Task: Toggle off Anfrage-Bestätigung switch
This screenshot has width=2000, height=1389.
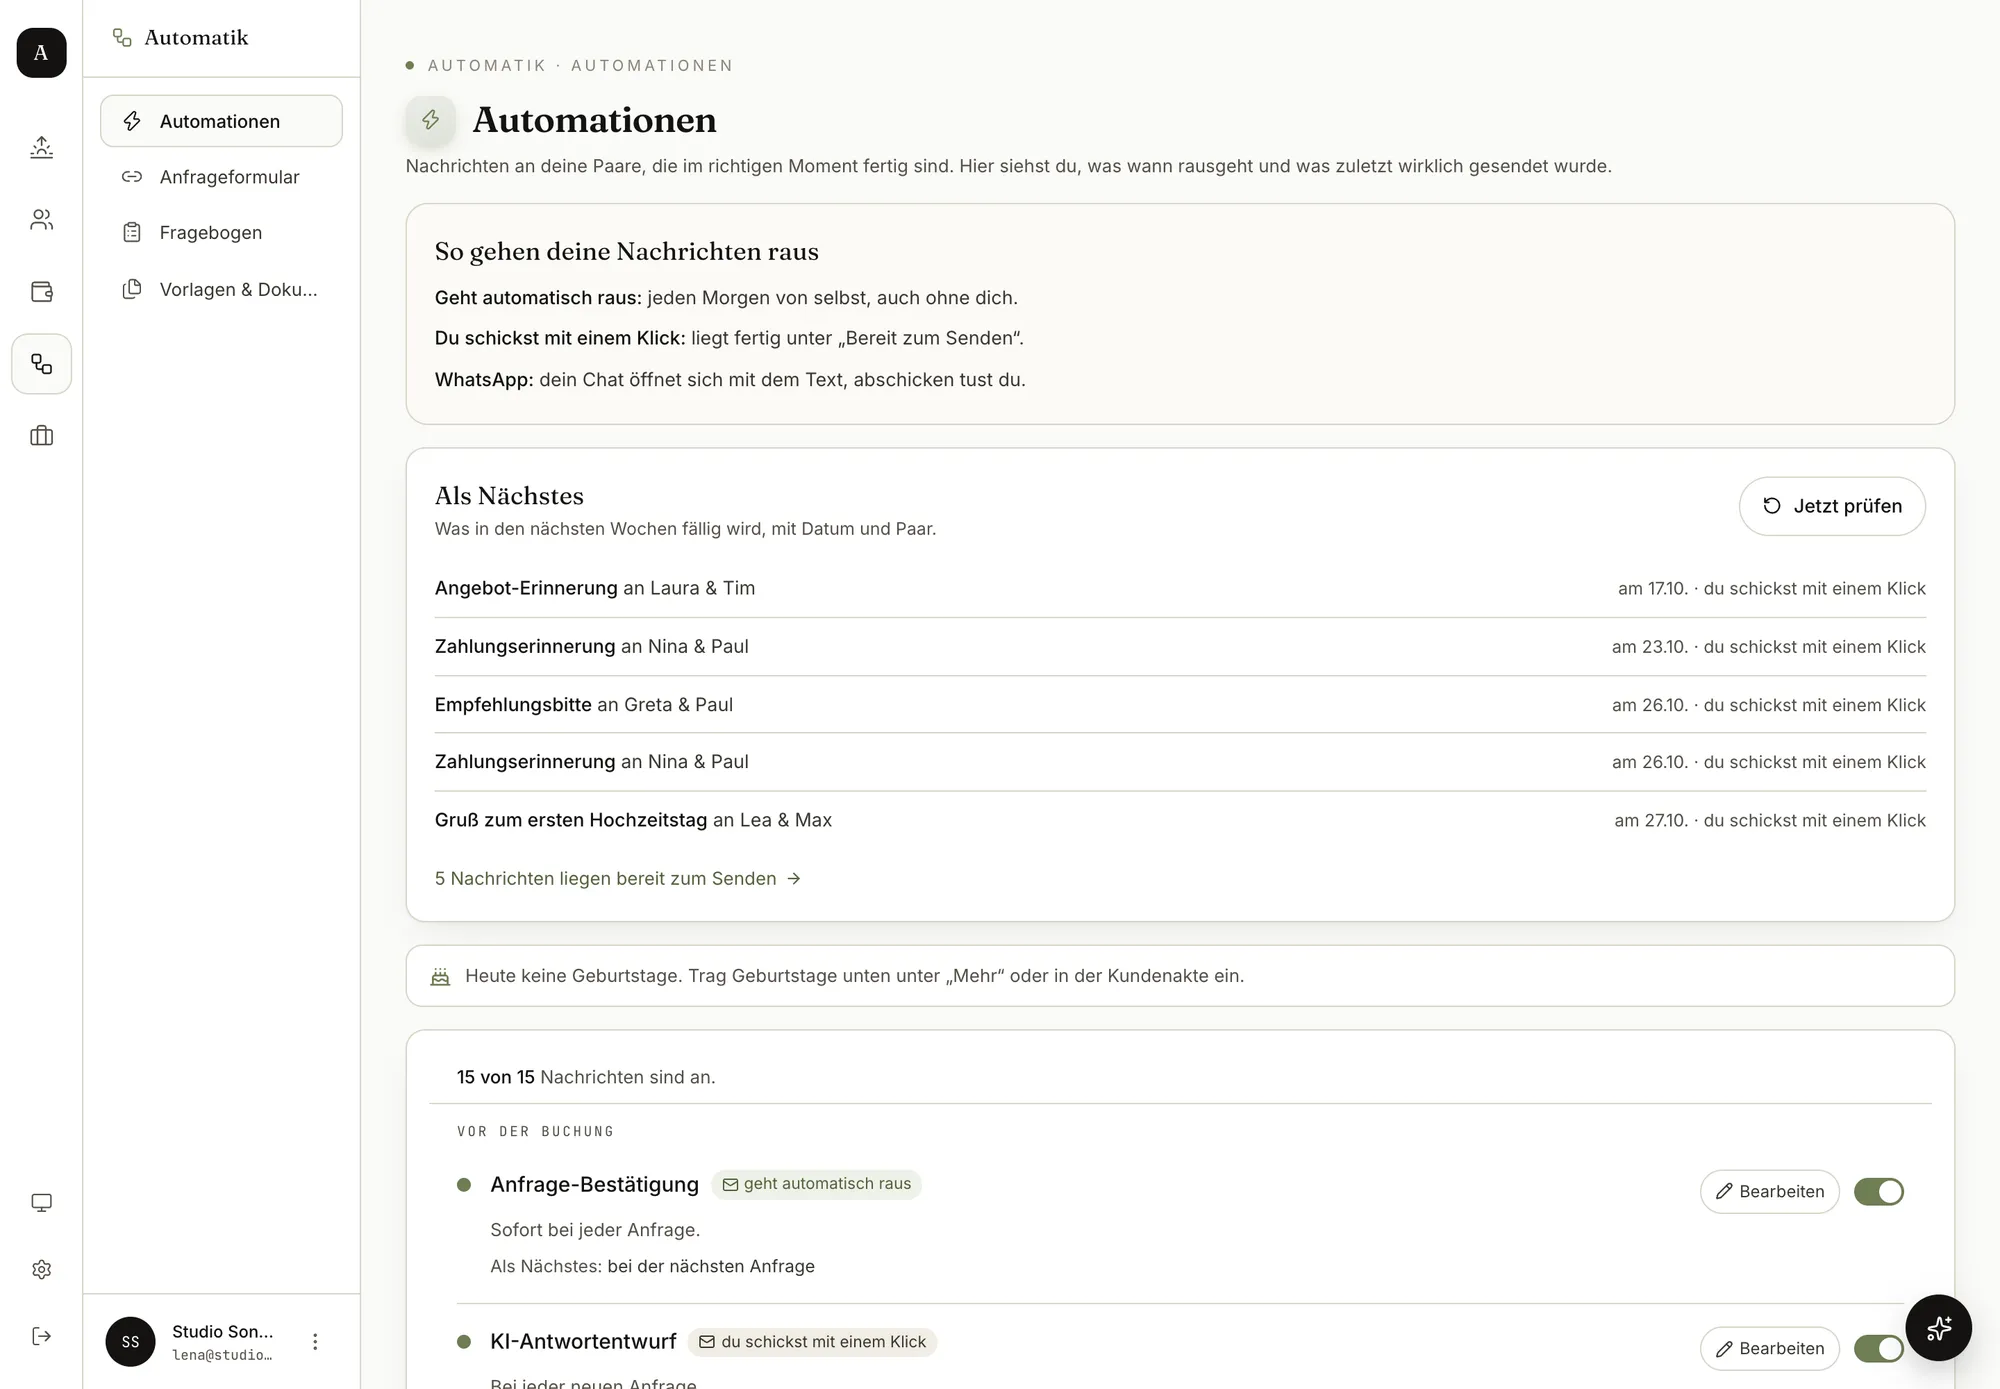Action: coord(1879,1192)
